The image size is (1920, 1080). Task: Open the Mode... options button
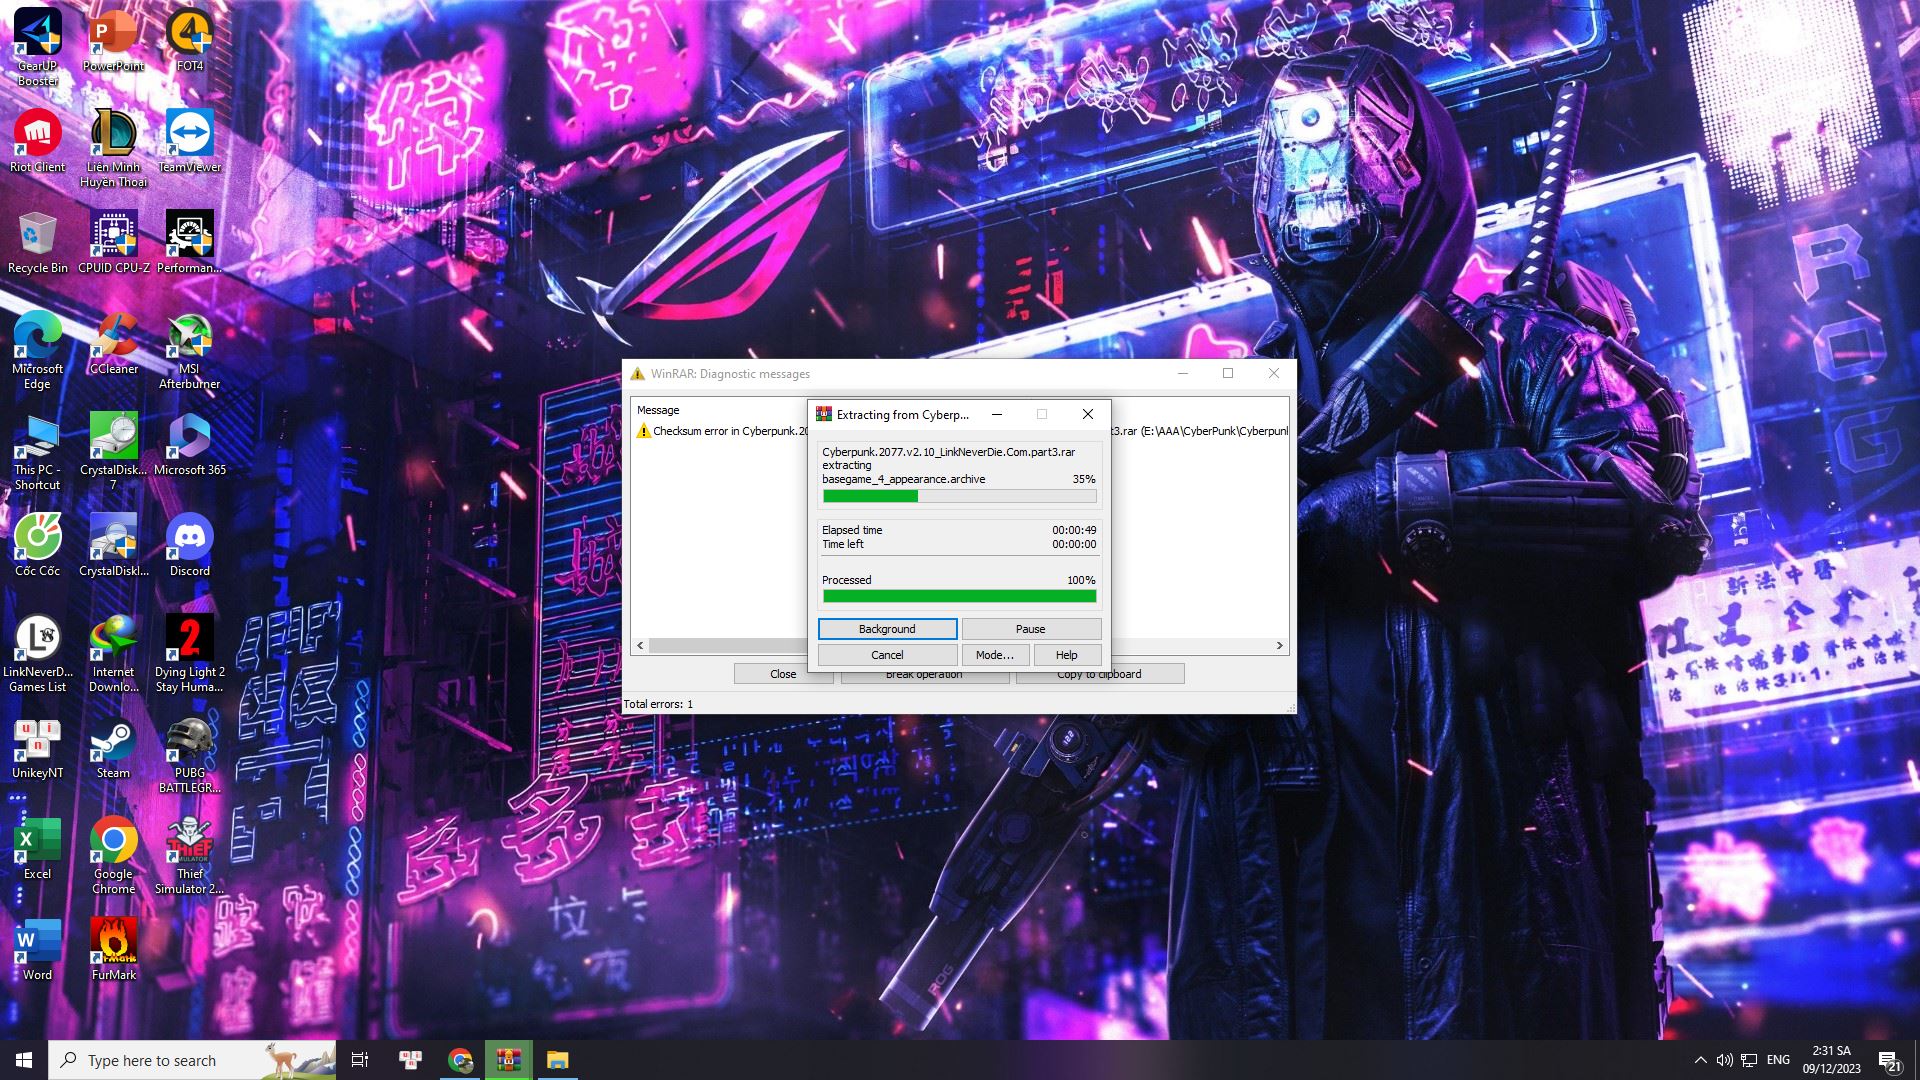[x=994, y=655]
